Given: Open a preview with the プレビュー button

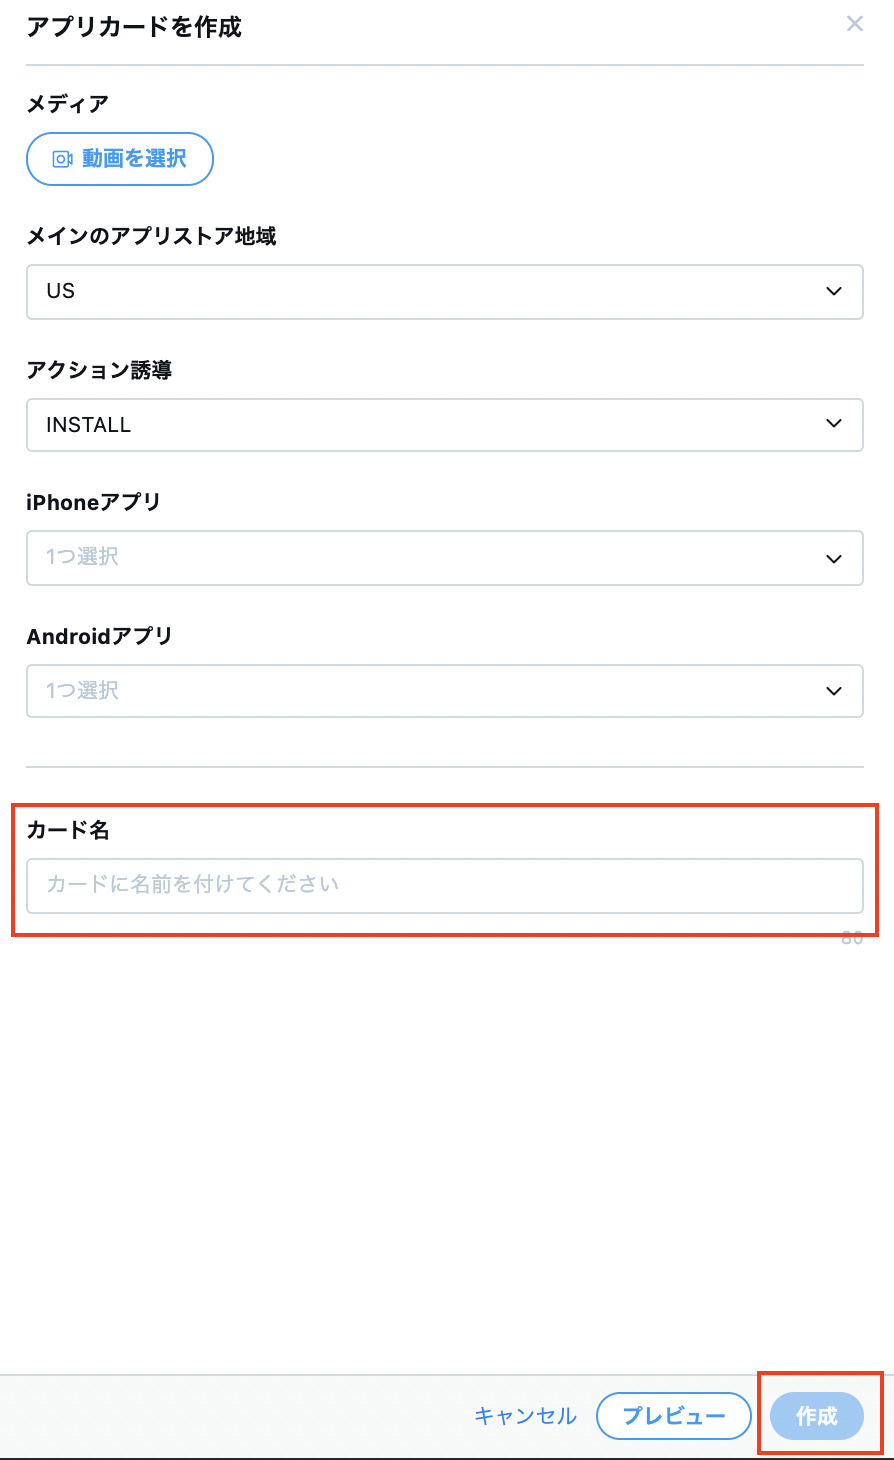Looking at the screenshot, I should pyautogui.click(x=673, y=1416).
